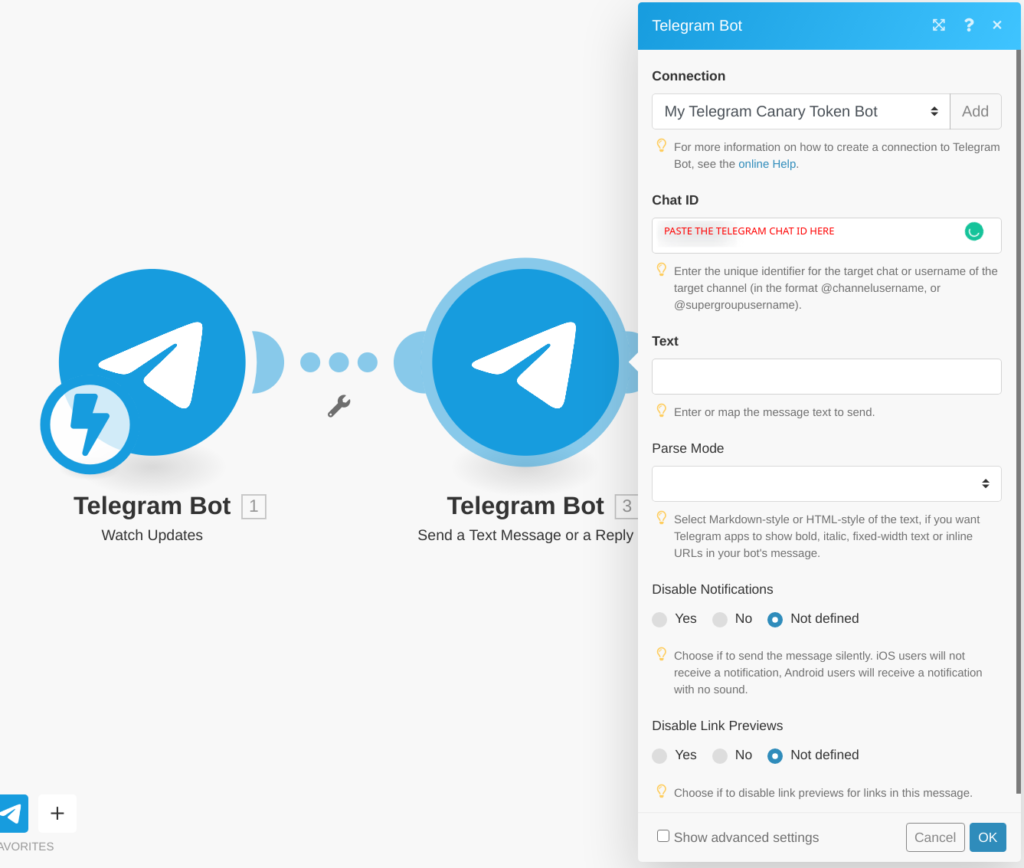Open the wrench route settings icon
Image resolution: width=1024 pixels, height=868 pixels.
(339, 406)
